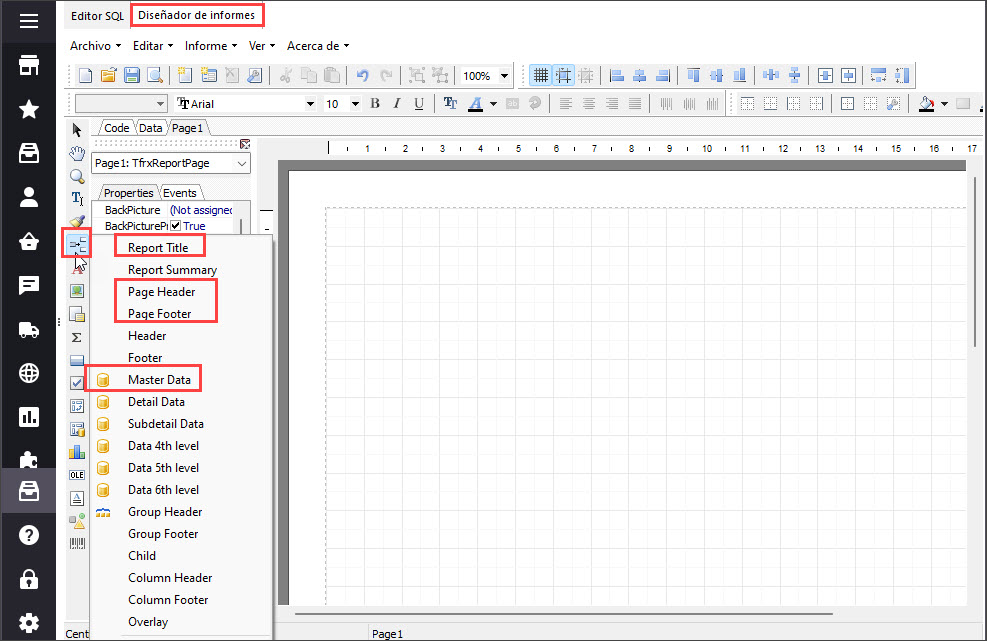This screenshot has width=987, height=641.
Task: Open settings gear in the sidebar
Action: coord(28,623)
